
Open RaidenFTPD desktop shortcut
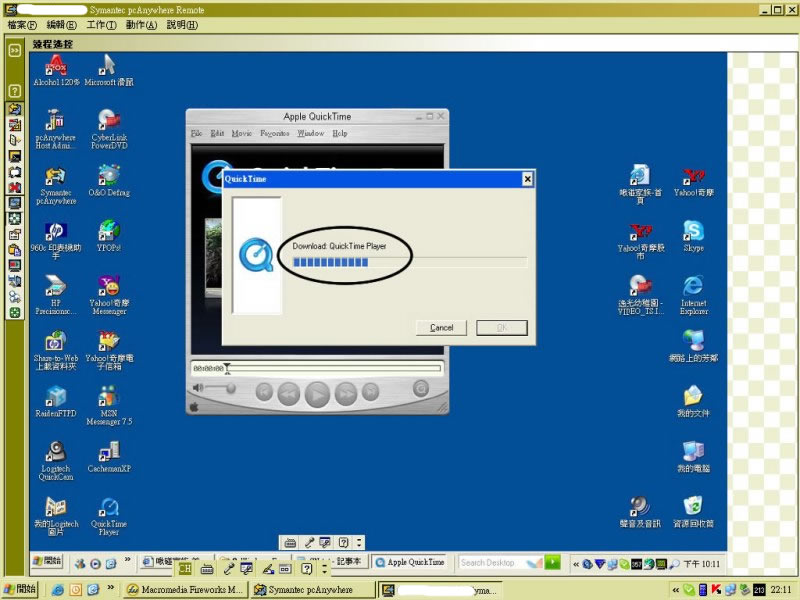[56, 402]
